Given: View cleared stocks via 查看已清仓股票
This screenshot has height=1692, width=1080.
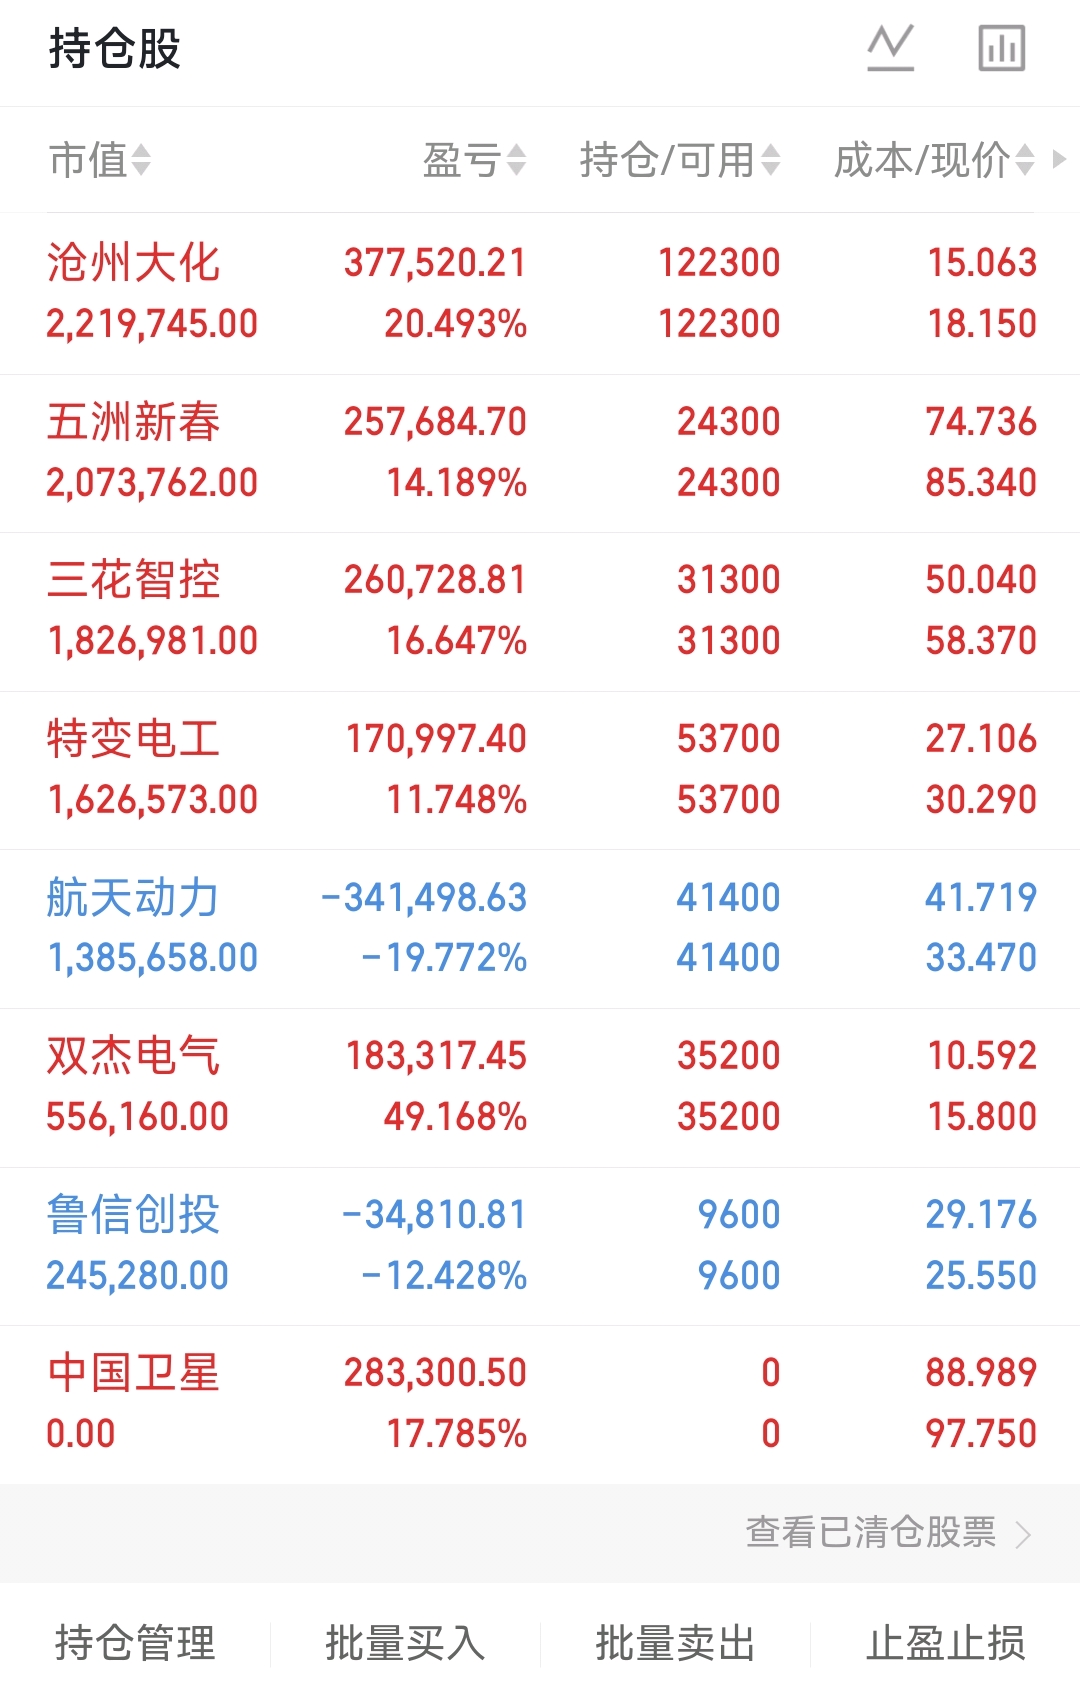Looking at the screenshot, I should coord(870,1532).
